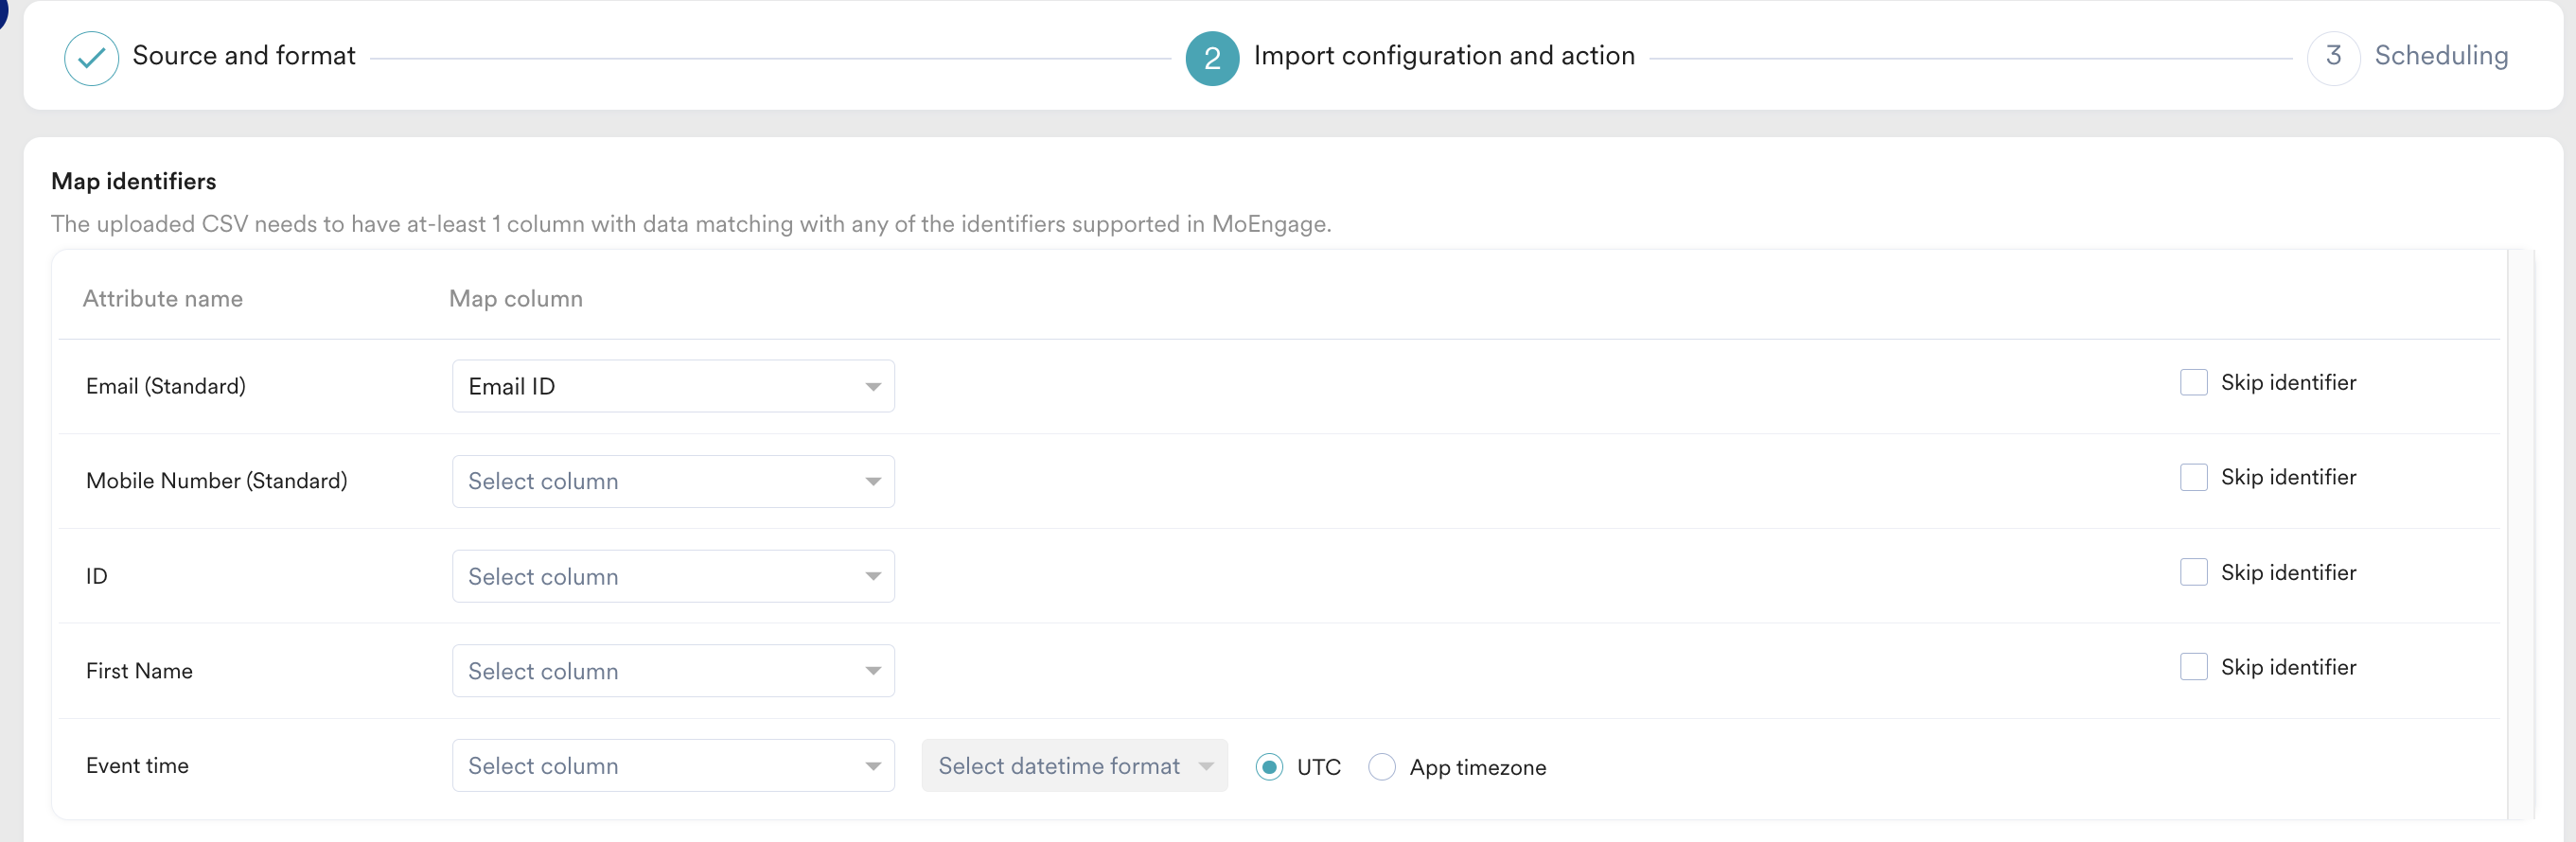Viewport: 2576px width, 842px height.
Task: Open First Name column dropdown
Action: [x=673, y=671]
